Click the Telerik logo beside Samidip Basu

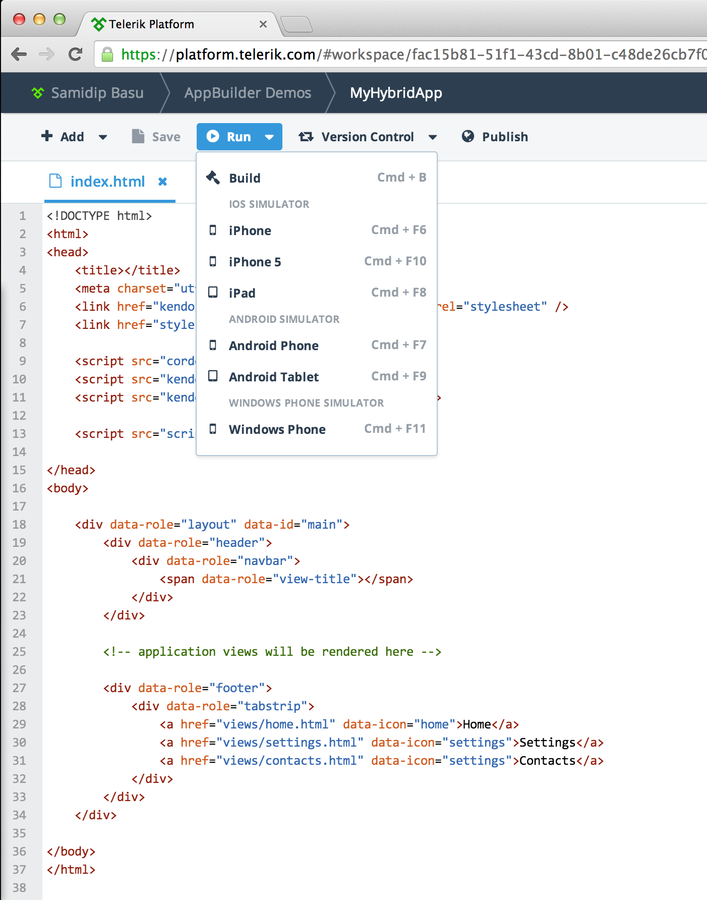pyautogui.click(x=37, y=93)
